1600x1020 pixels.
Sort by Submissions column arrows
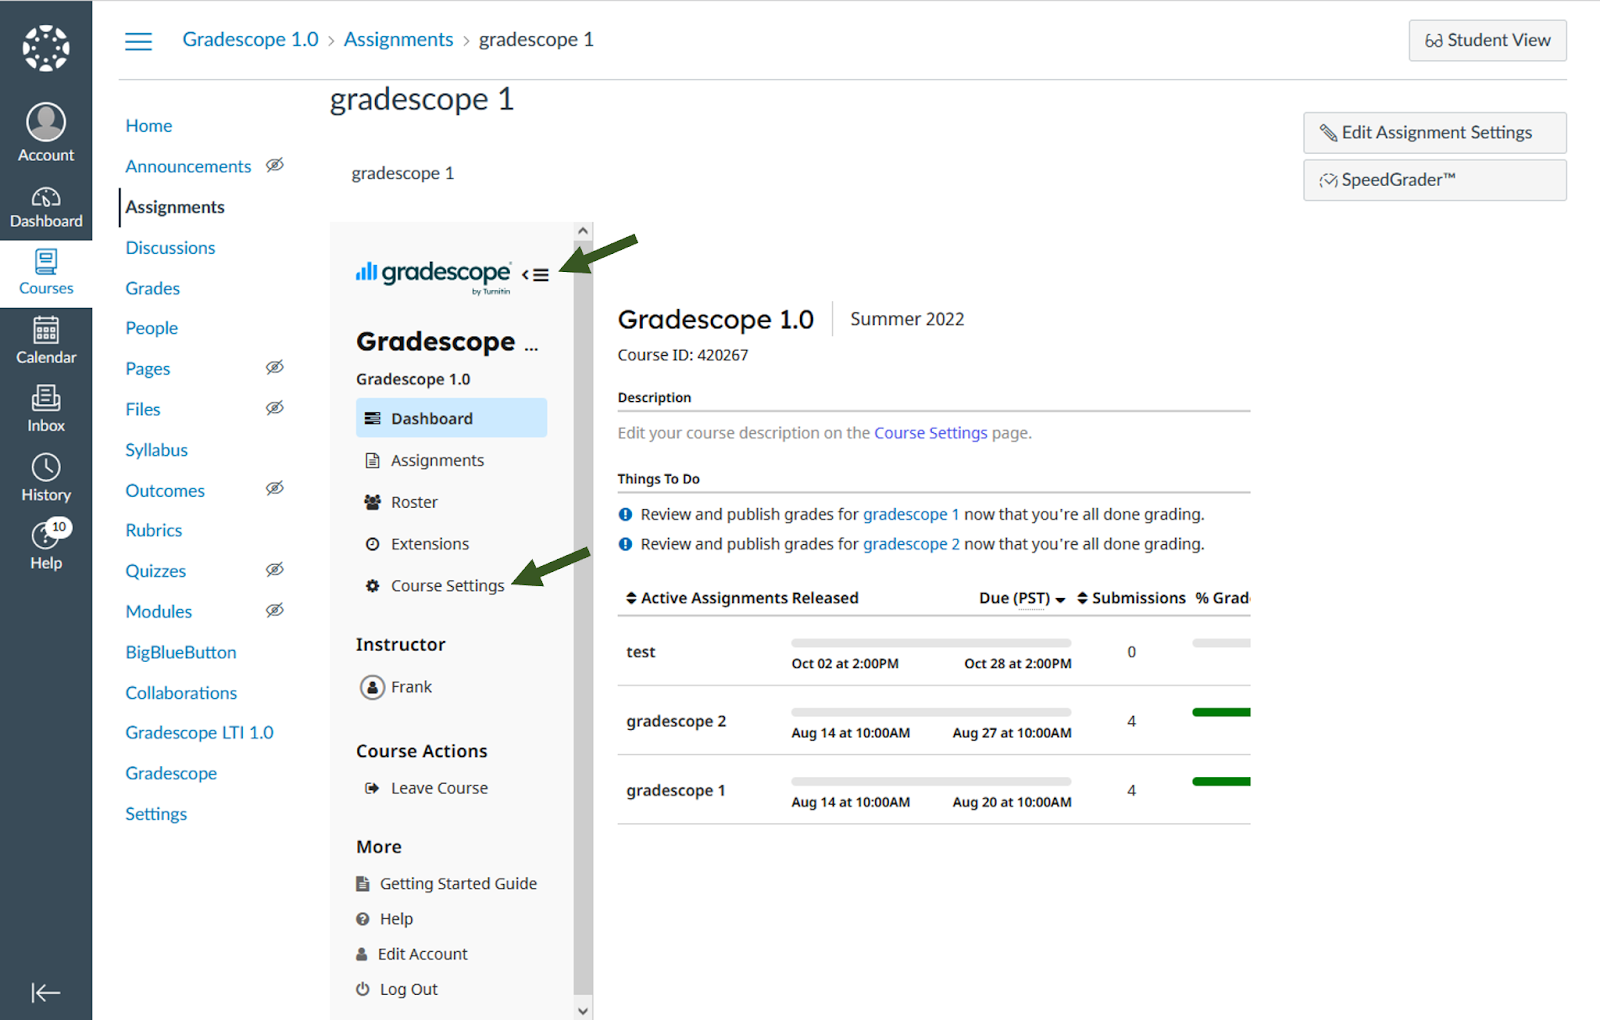pyautogui.click(x=1082, y=598)
